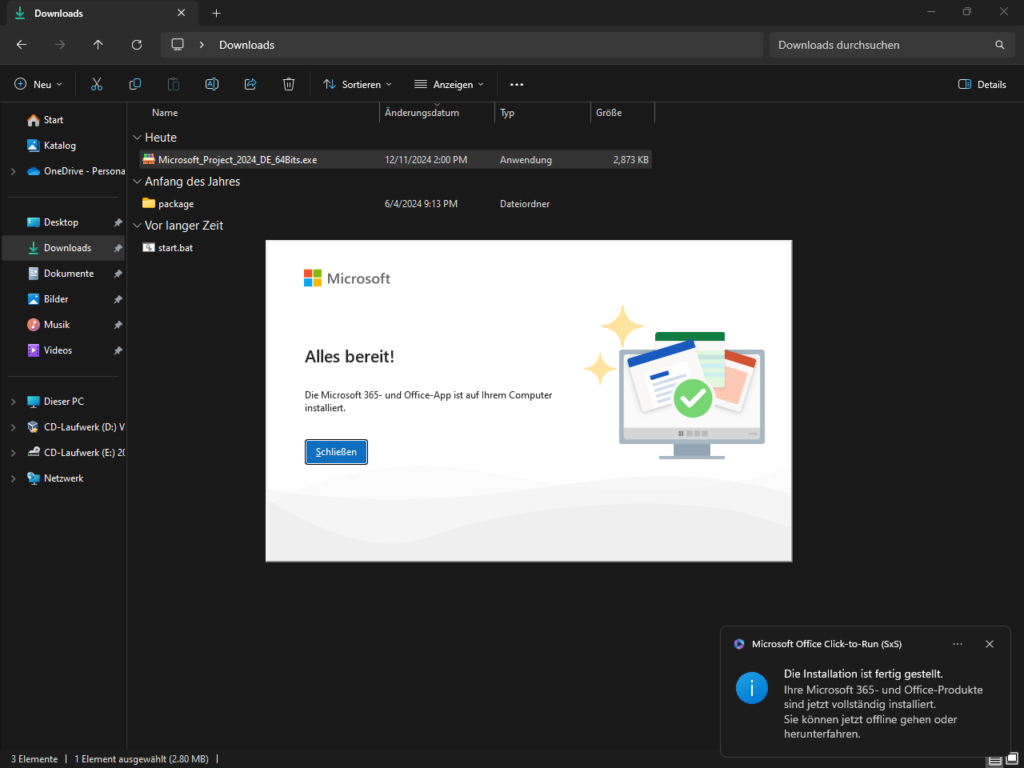This screenshot has height=768, width=1024.
Task: Refresh the current folder view
Action: [x=136, y=45]
